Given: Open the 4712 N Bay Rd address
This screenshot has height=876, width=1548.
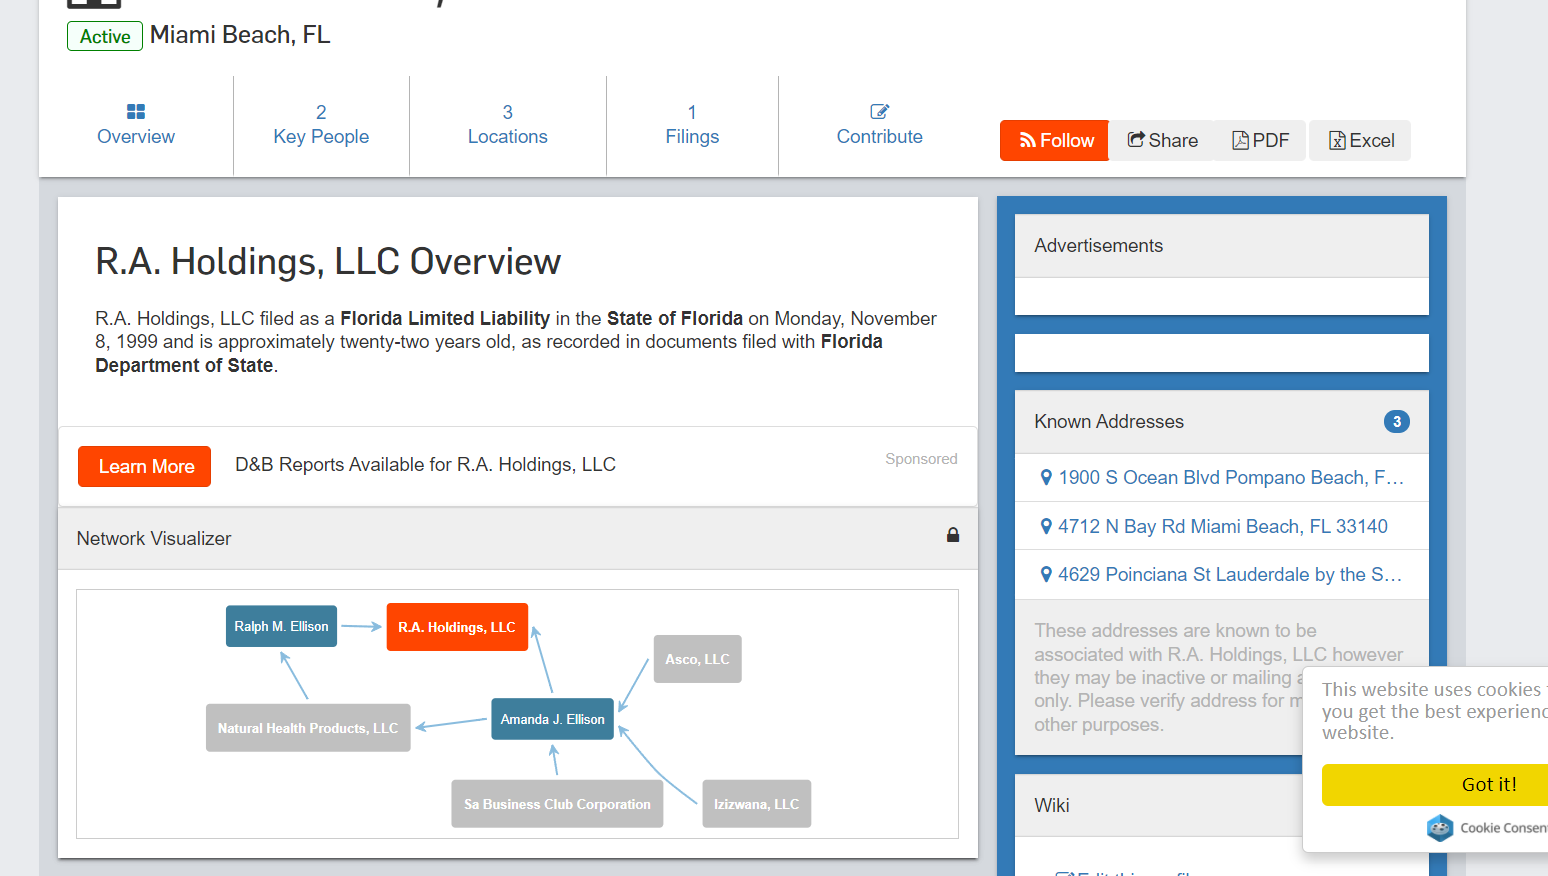Looking at the screenshot, I should pos(1223,527).
